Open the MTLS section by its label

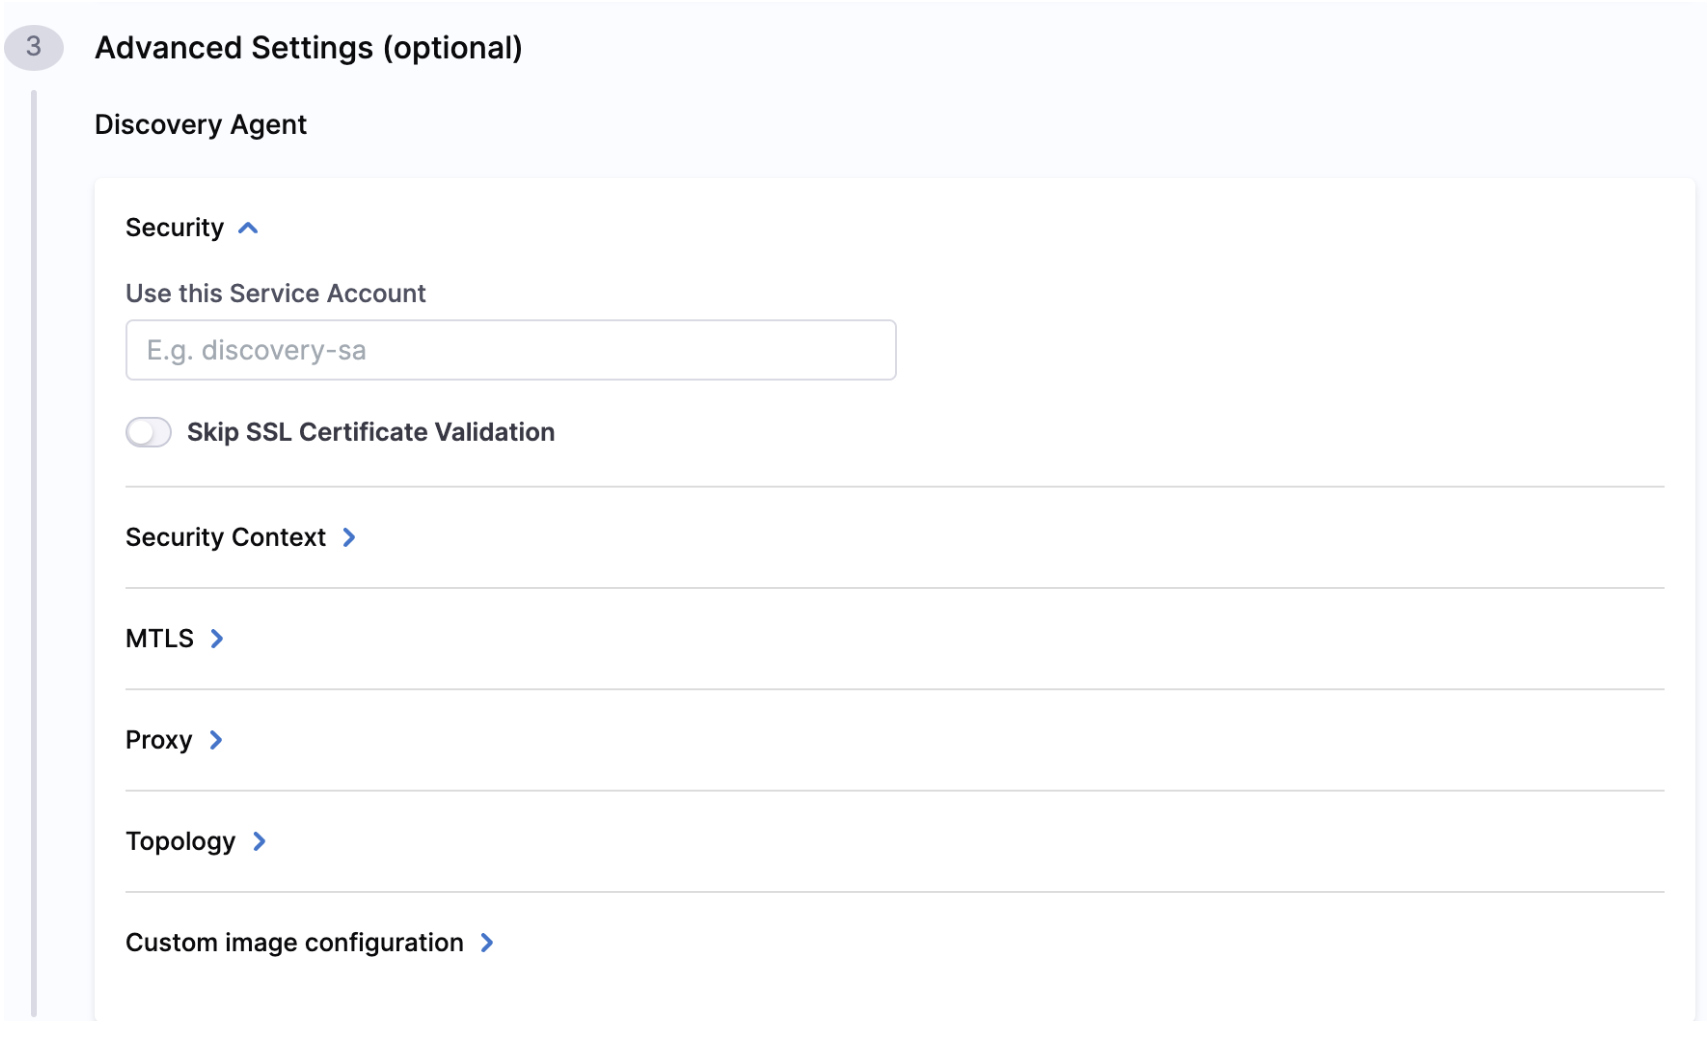[159, 639]
